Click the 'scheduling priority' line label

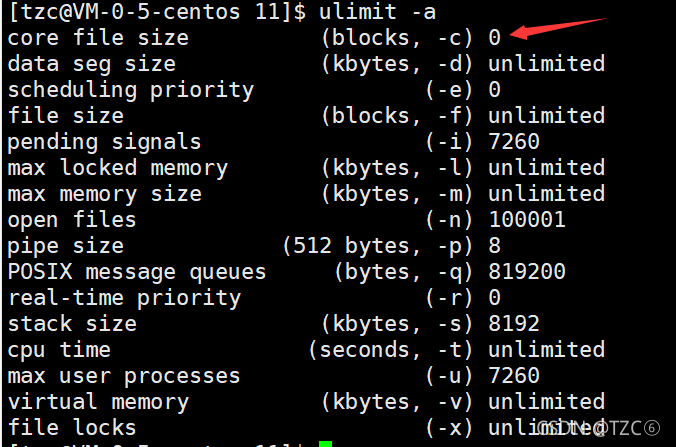131,90
